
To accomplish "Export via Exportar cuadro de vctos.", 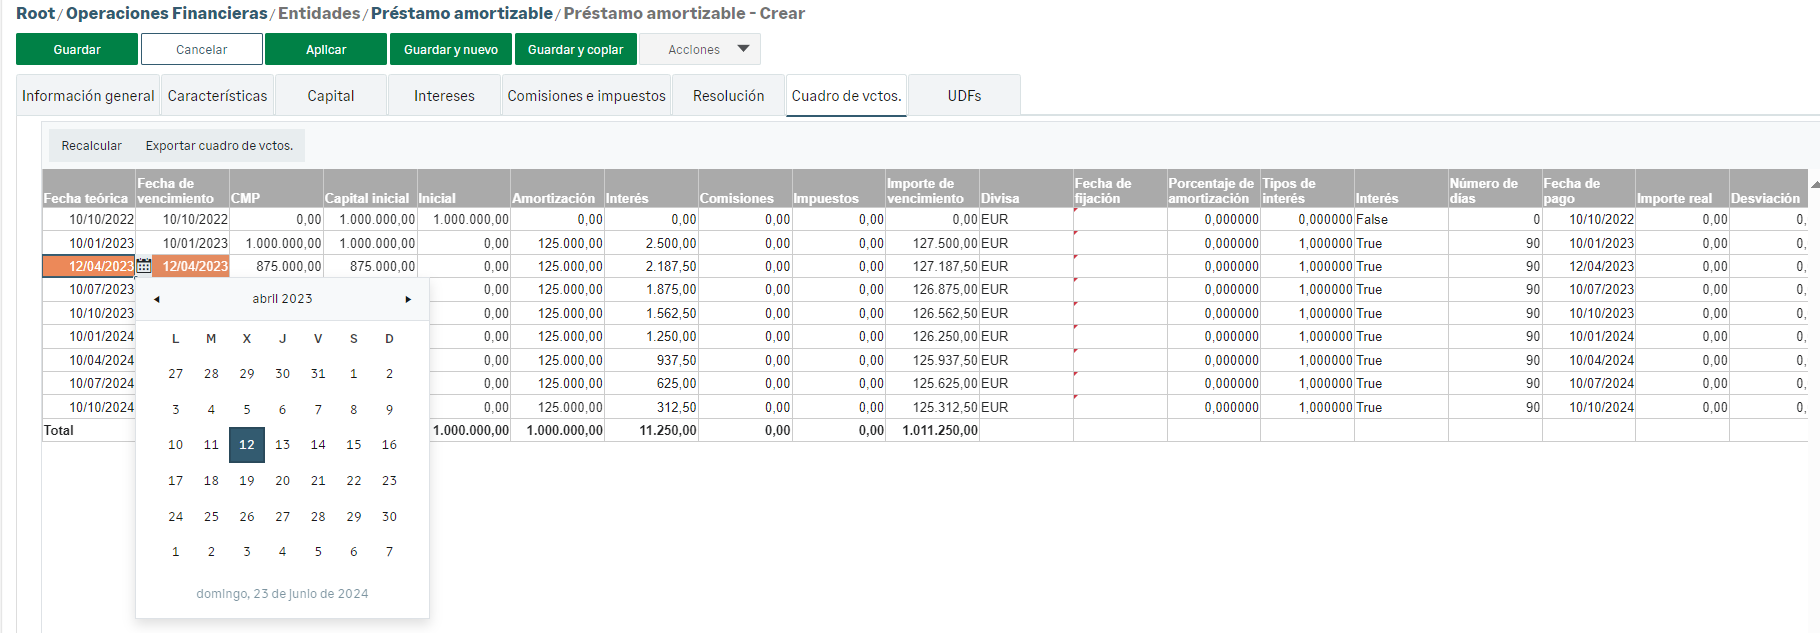I will (x=219, y=146).
